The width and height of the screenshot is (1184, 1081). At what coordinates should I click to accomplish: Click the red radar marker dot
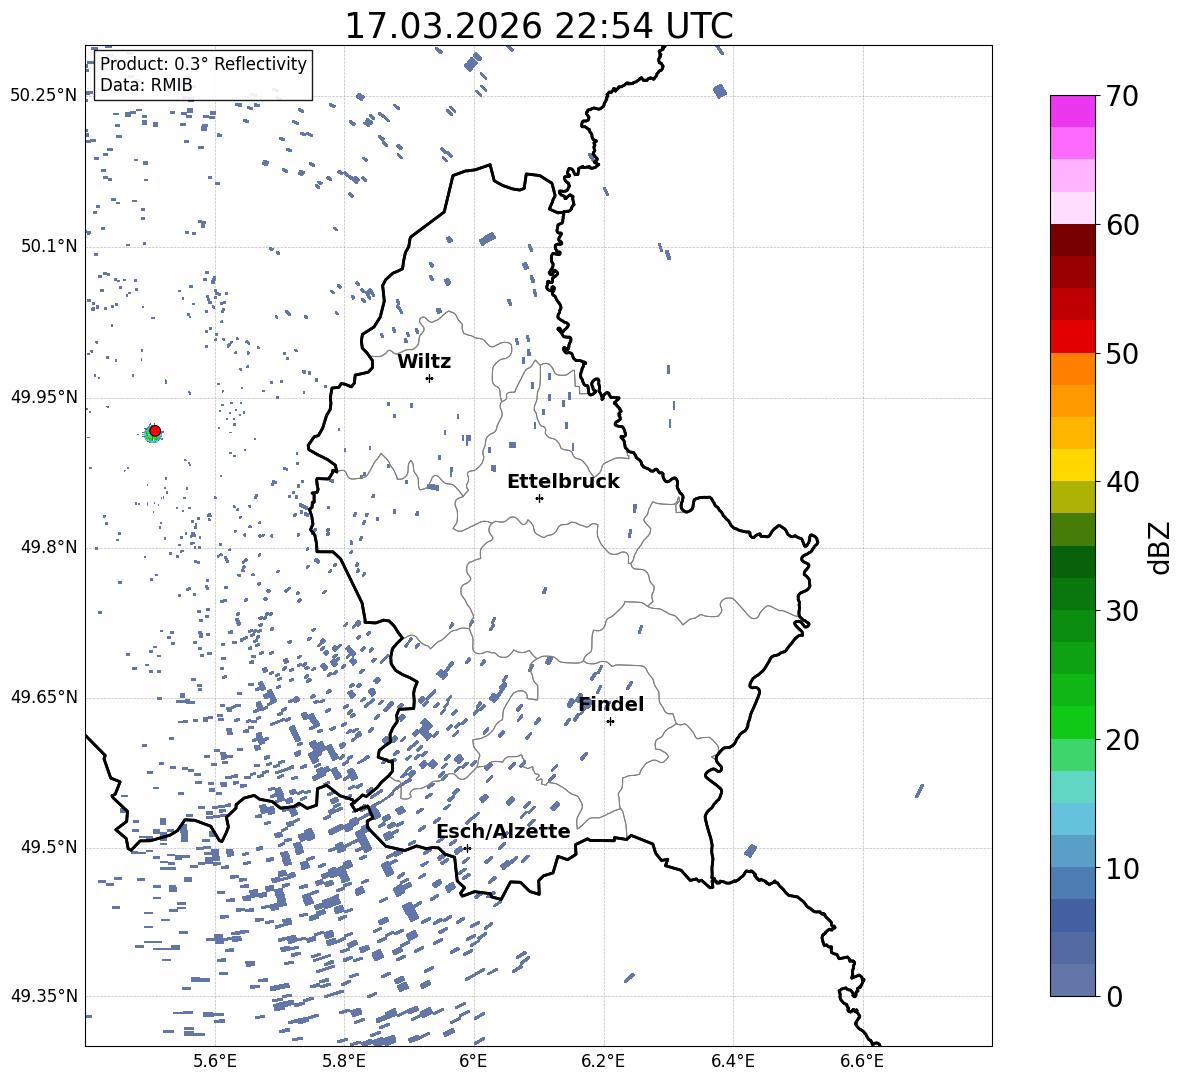point(155,431)
